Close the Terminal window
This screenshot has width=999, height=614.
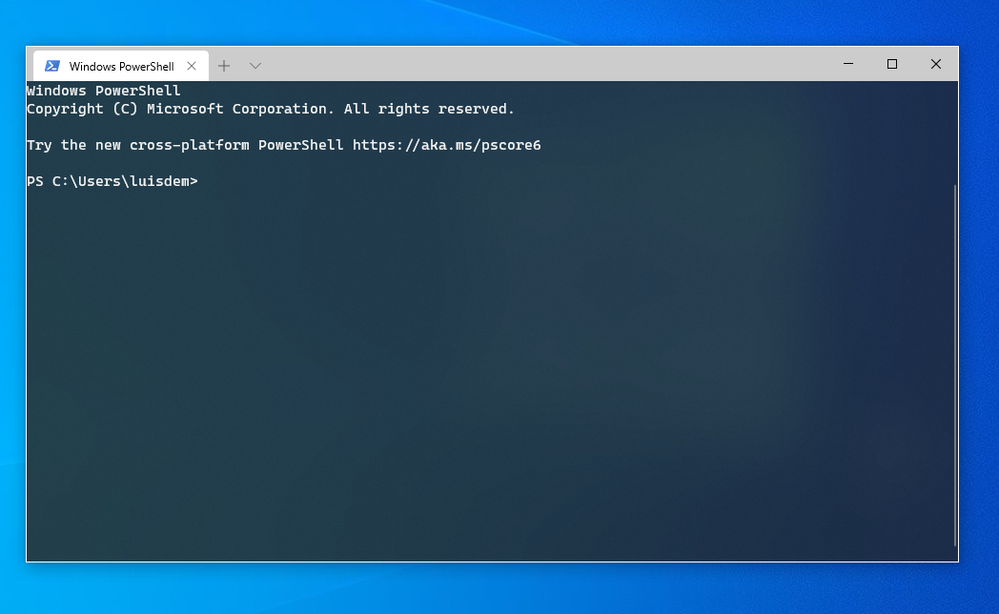pyautogui.click(x=935, y=64)
